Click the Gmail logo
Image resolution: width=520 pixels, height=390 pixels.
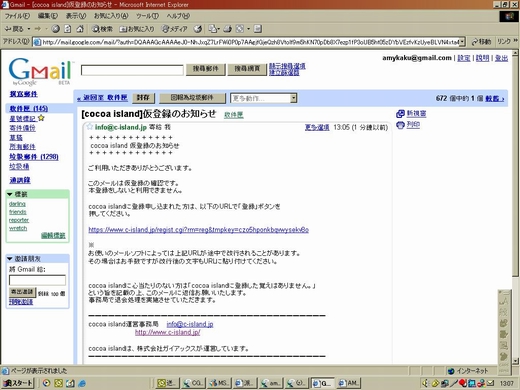coord(40,71)
